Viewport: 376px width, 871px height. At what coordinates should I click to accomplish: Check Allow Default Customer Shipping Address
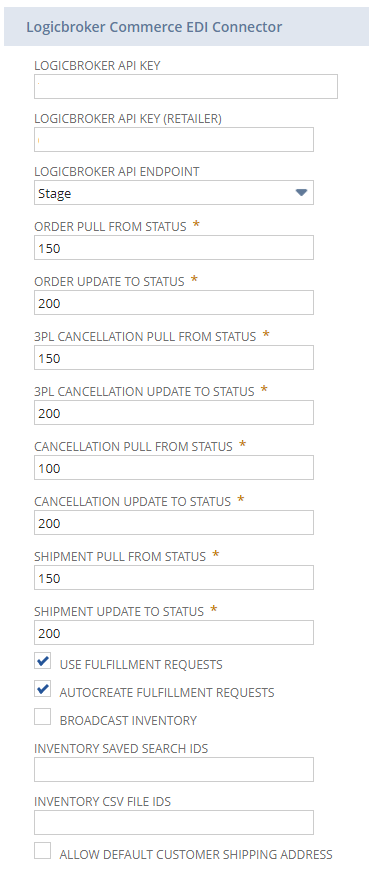click(x=43, y=851)
